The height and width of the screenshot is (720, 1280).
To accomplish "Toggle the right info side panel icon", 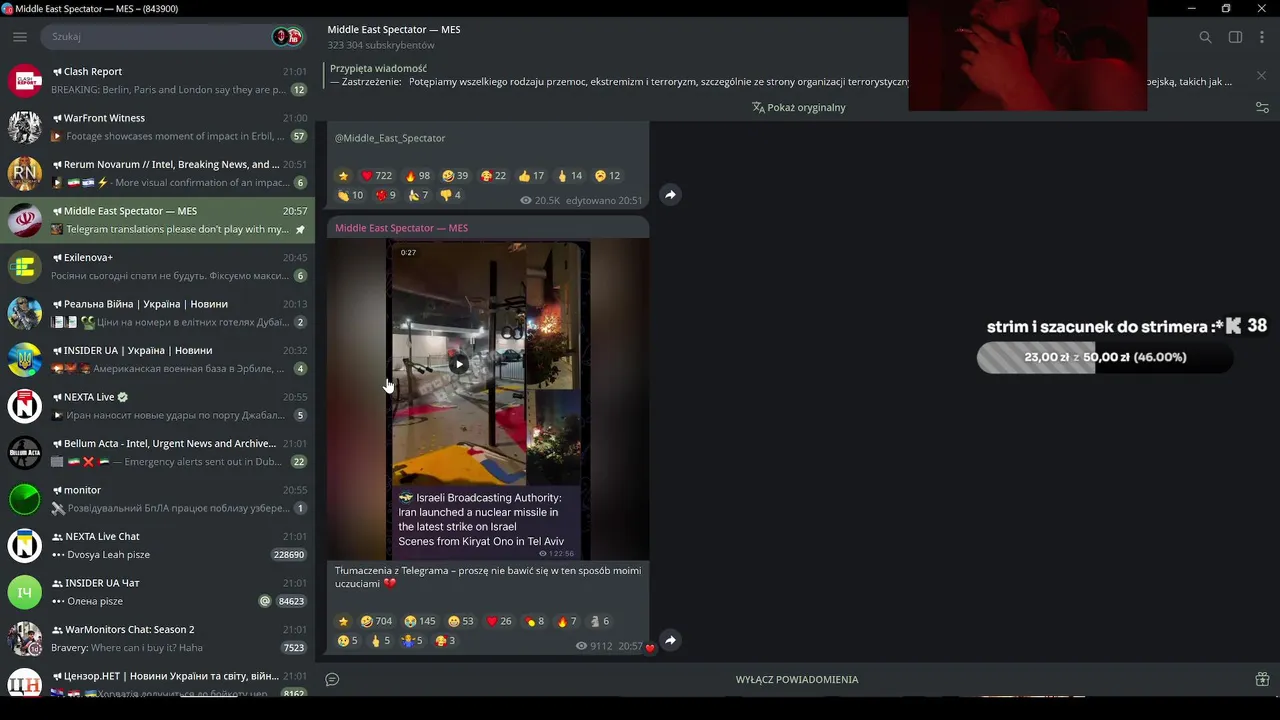I will tap(1235, 37).
